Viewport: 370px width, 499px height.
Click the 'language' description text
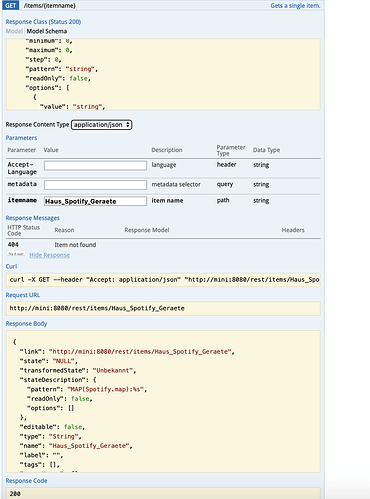pos(164,165)
